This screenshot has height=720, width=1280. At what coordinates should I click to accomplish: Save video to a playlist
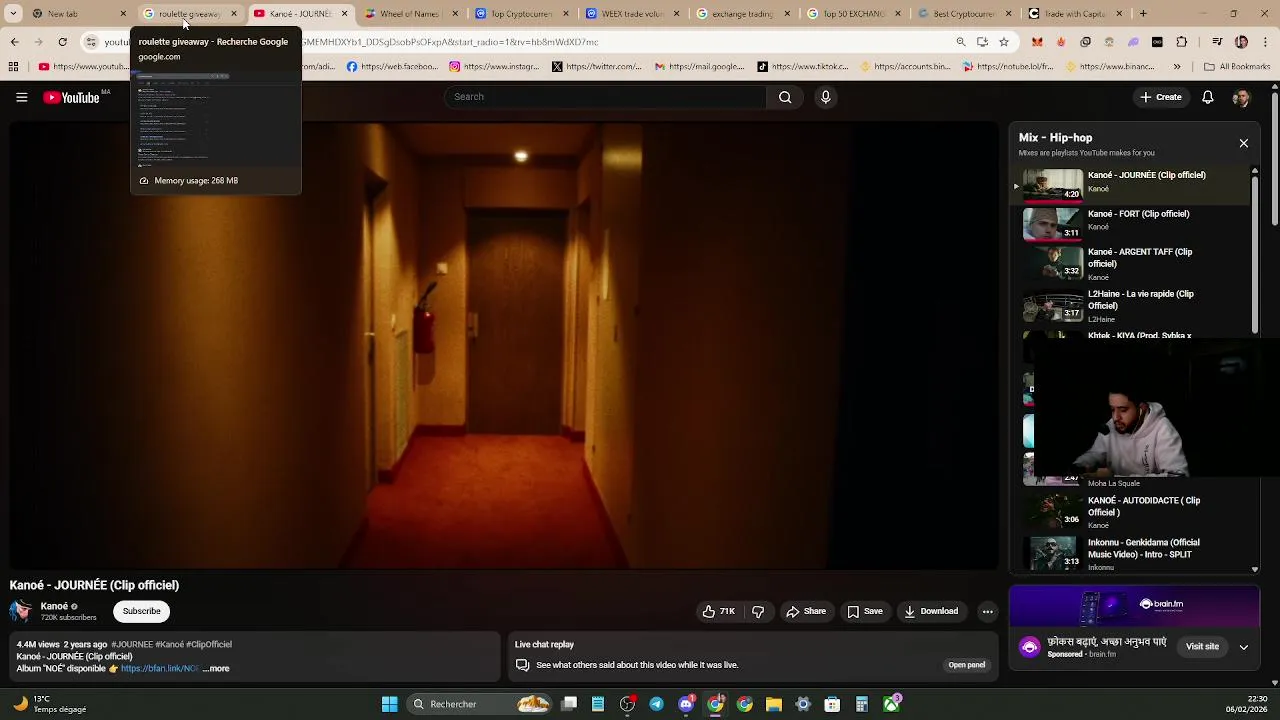tap(865, 611)
